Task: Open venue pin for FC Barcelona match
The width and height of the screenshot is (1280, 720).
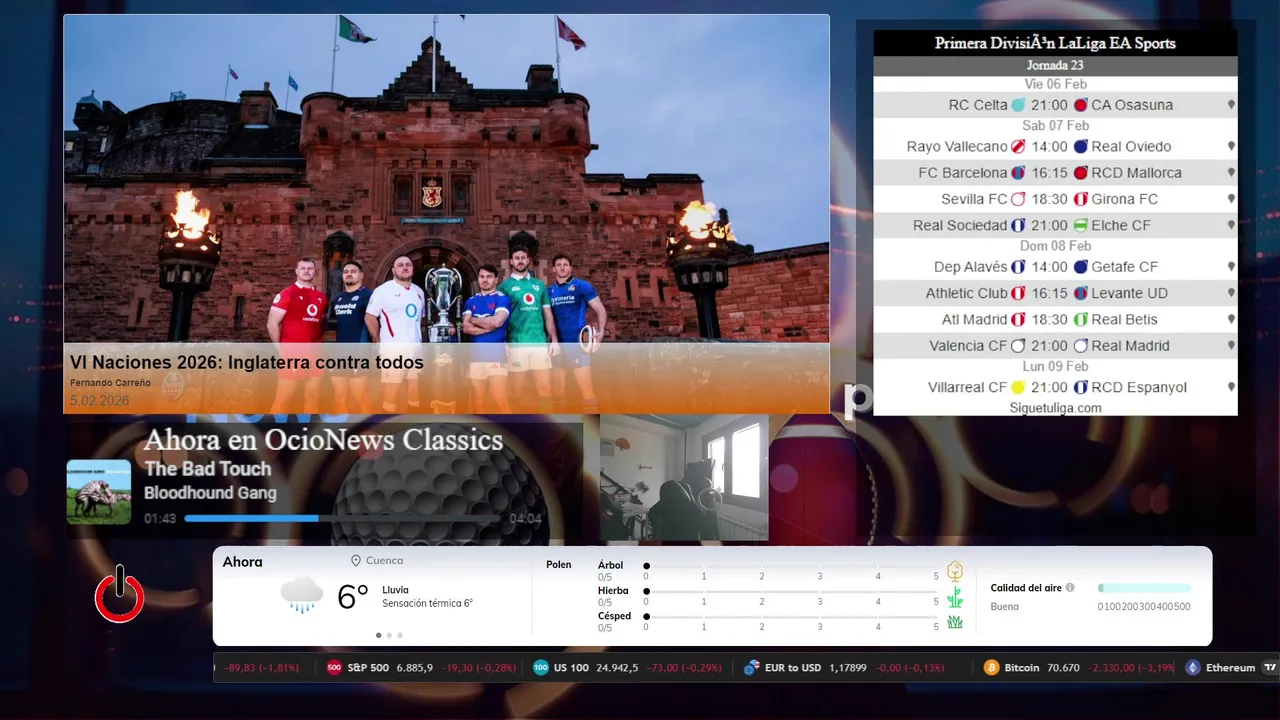Action: click(1231, 173)
